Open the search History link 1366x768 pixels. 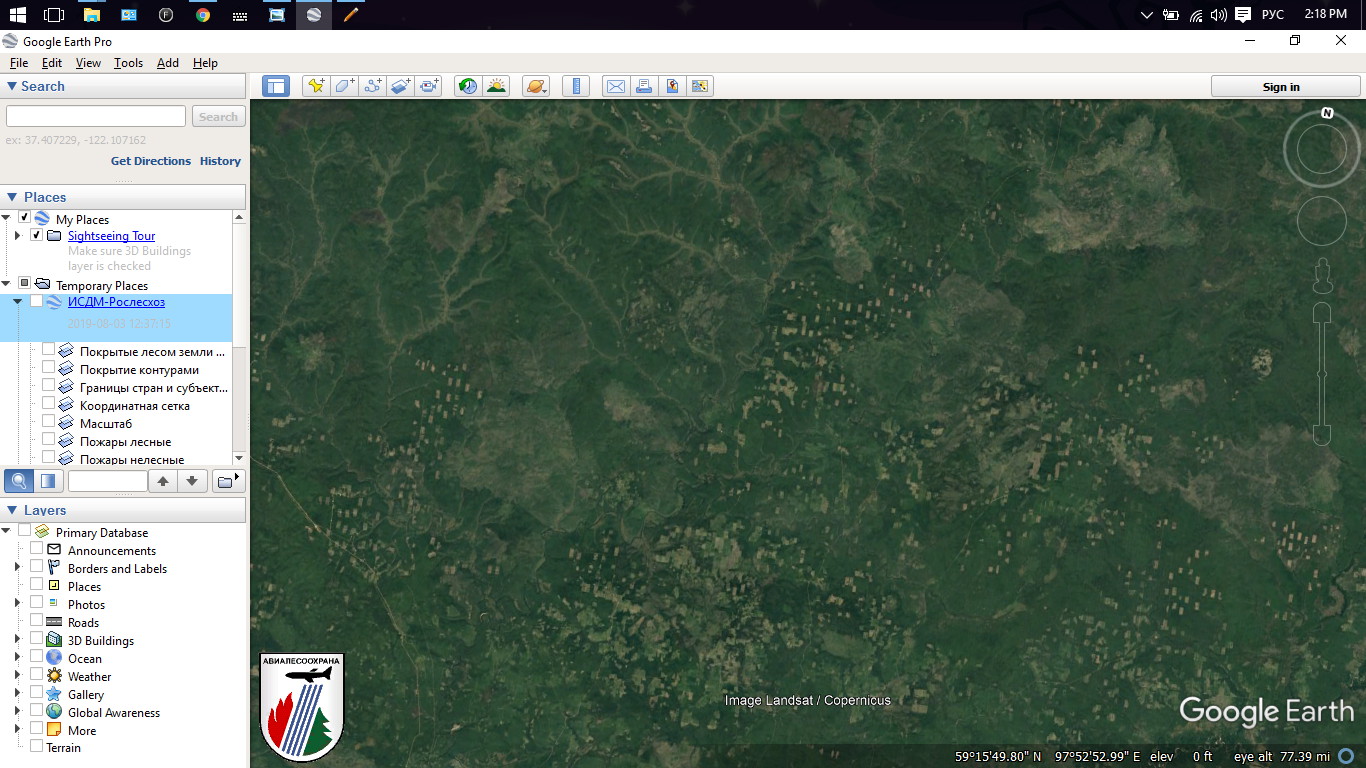(220, 161)
